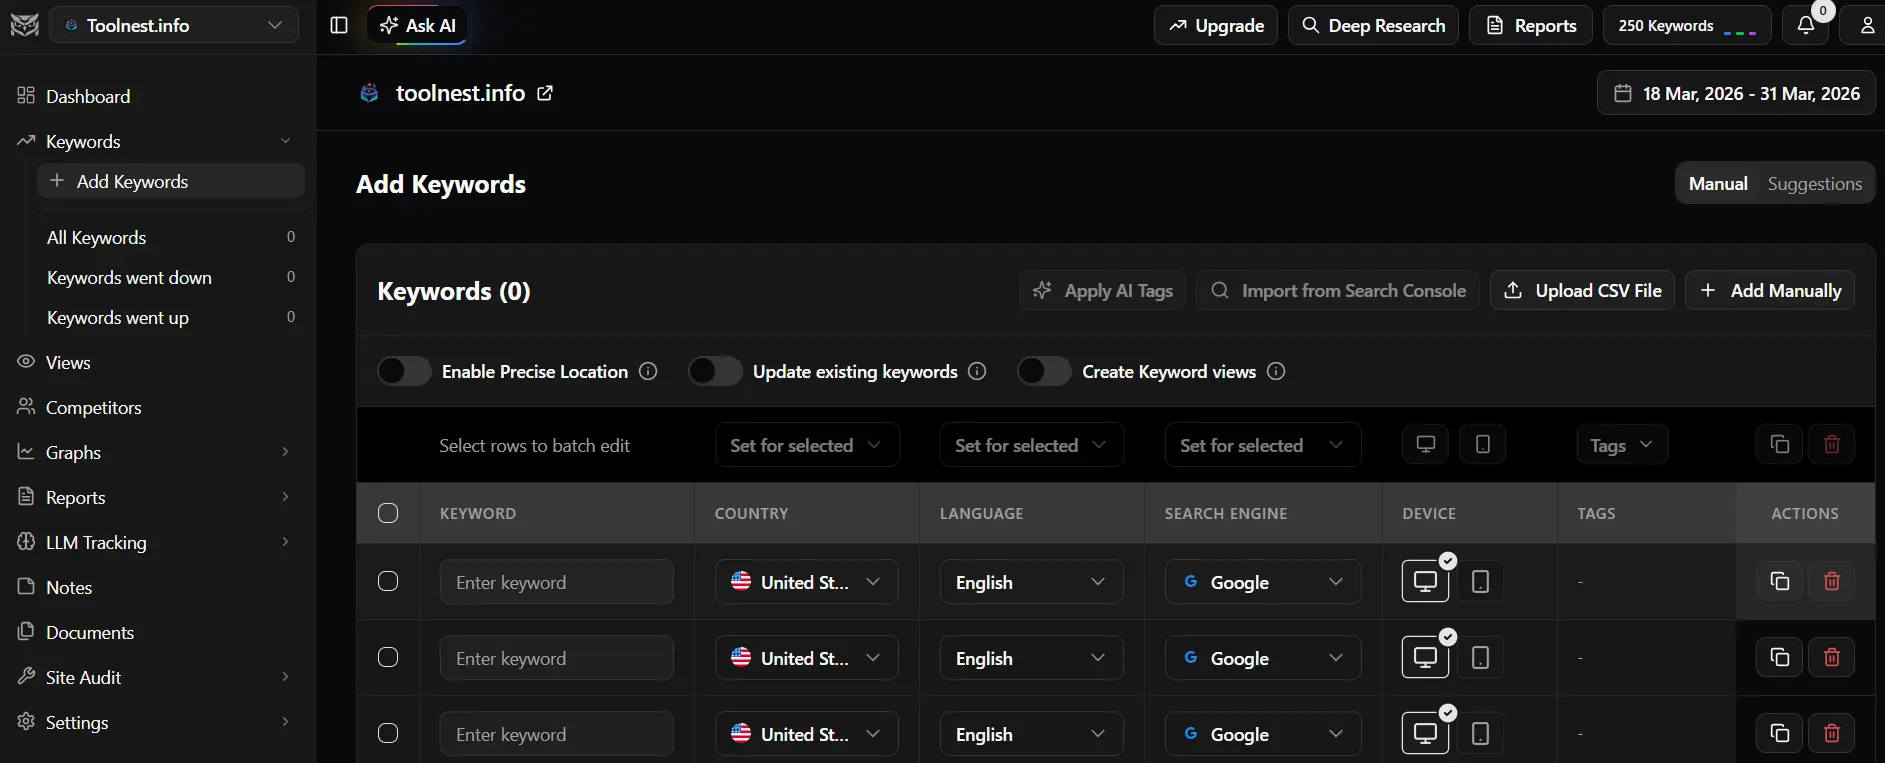This screenshot has height=763, width=1885.
Task: Delete selected rows in batch toolbar
Action: coord(1832,444)
